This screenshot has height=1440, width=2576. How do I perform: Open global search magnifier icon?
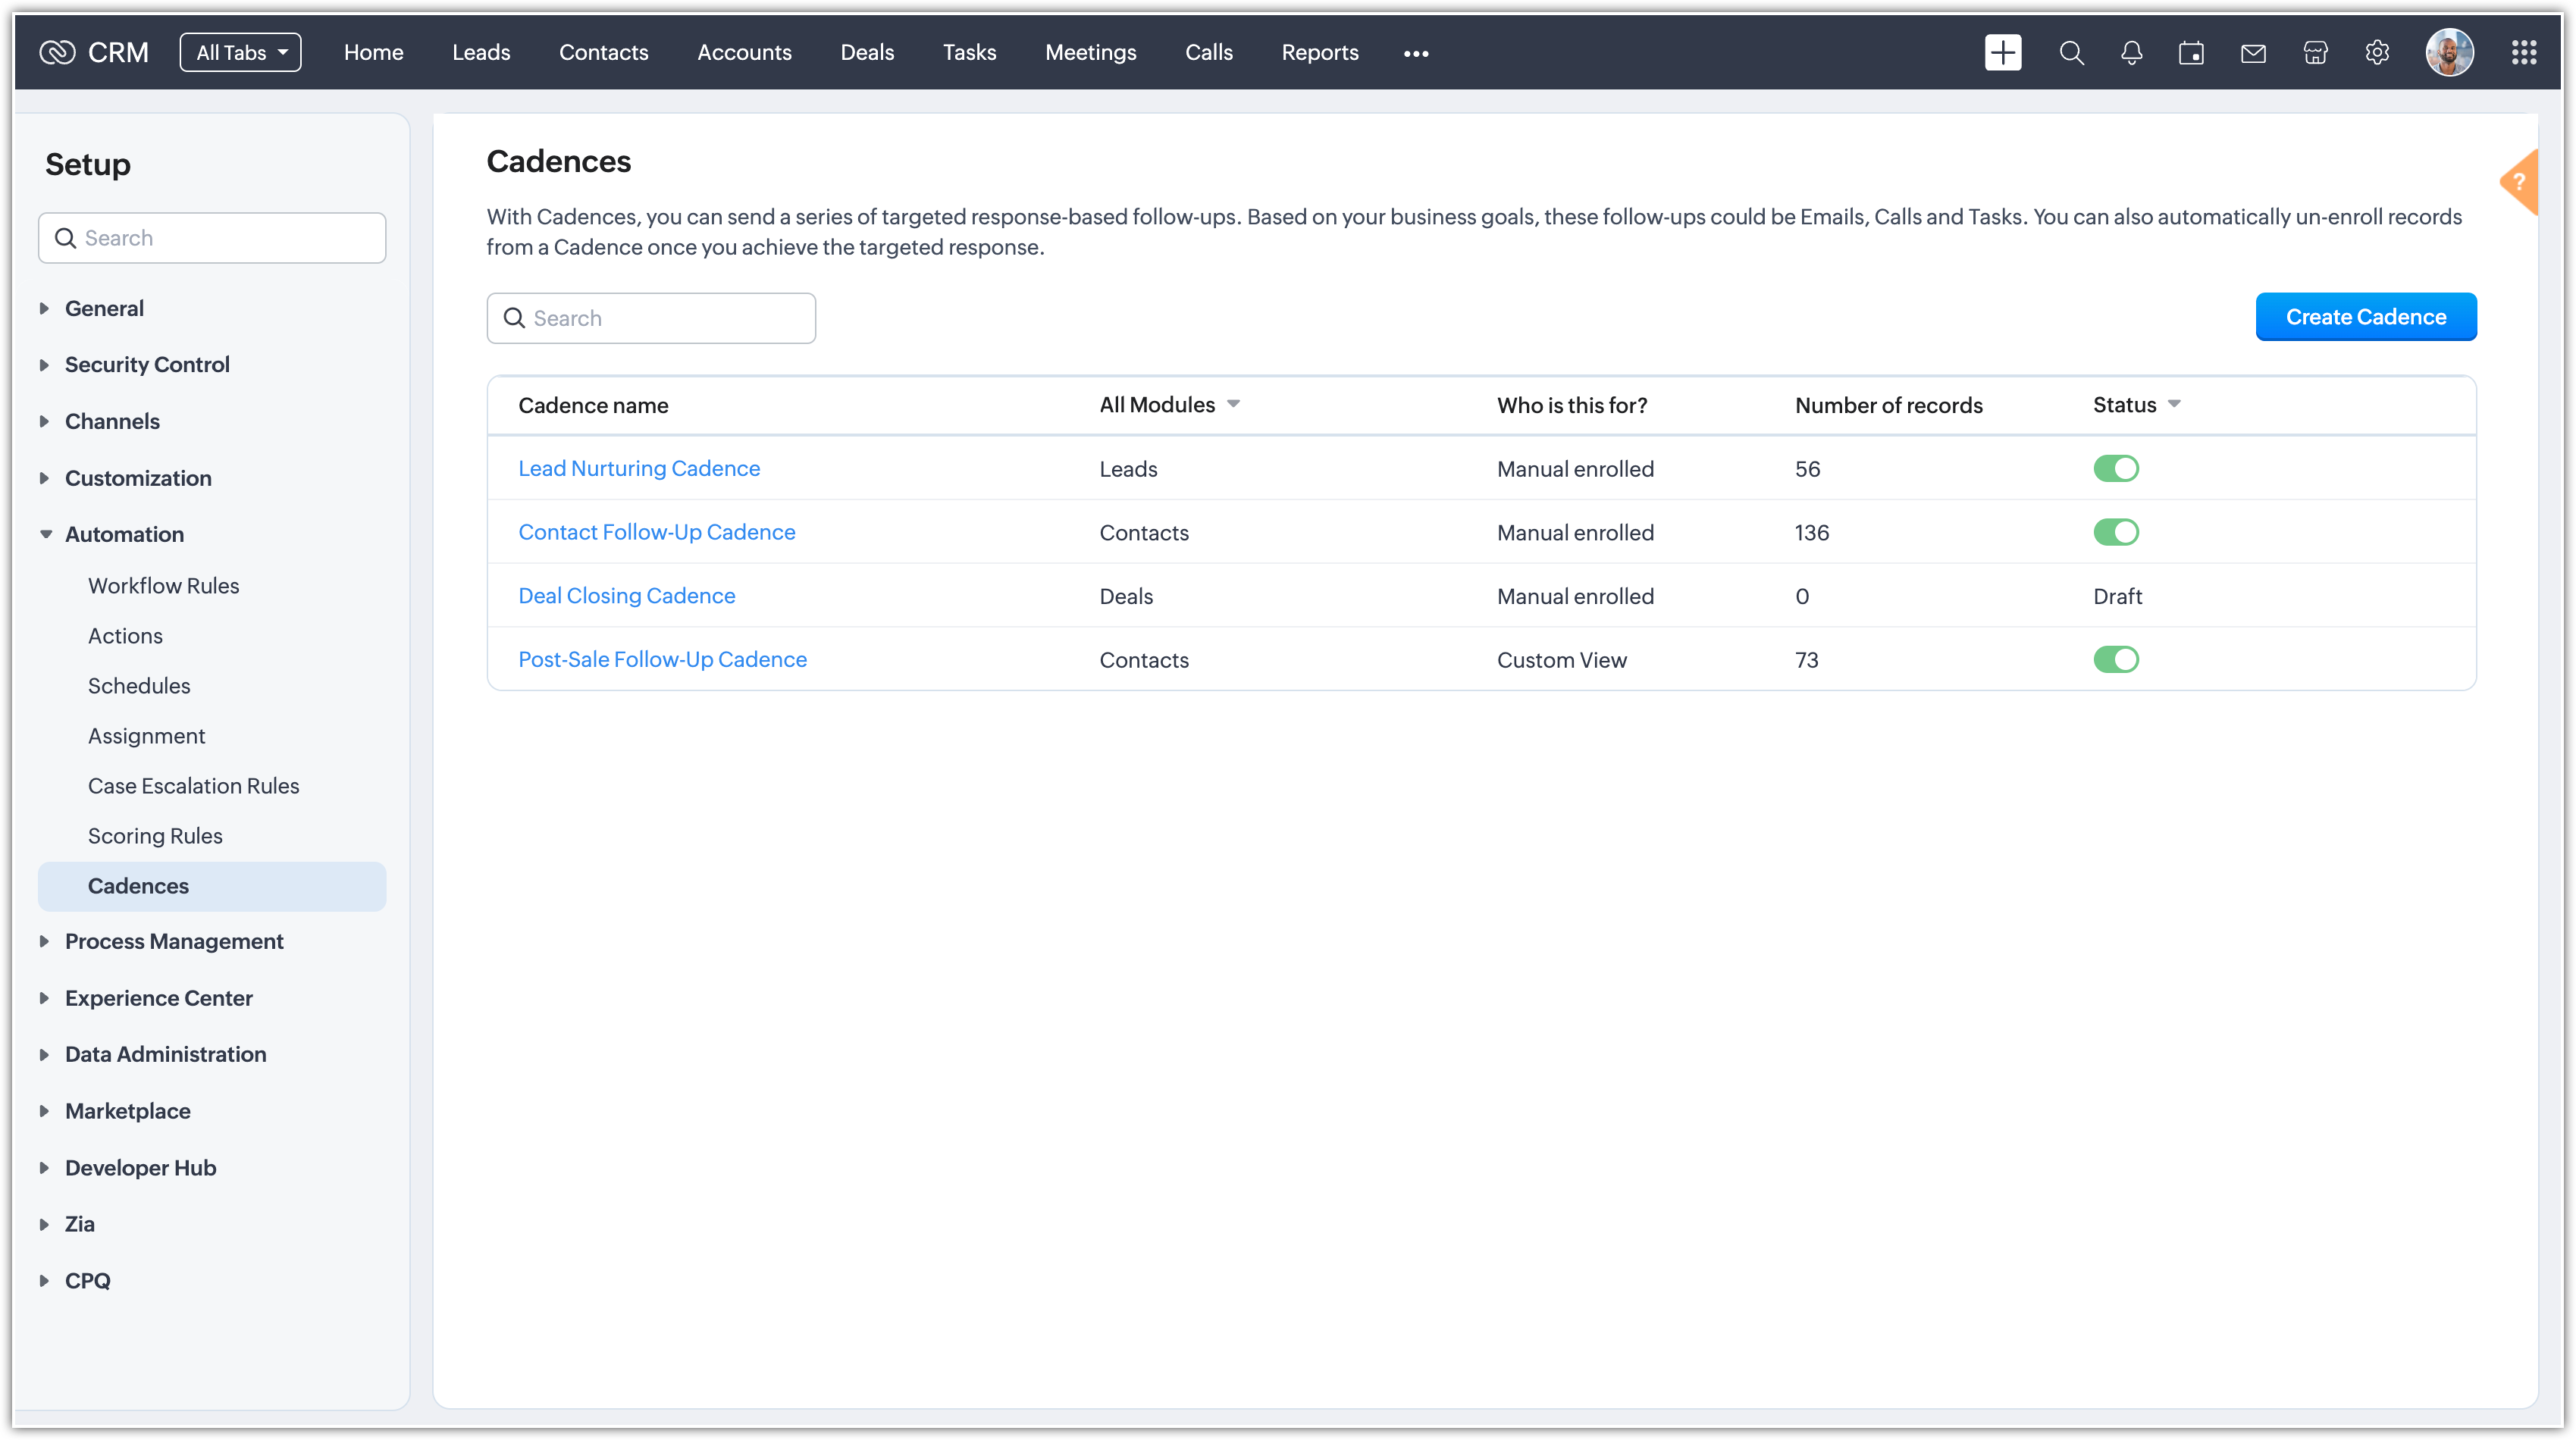coord(2071,53)
